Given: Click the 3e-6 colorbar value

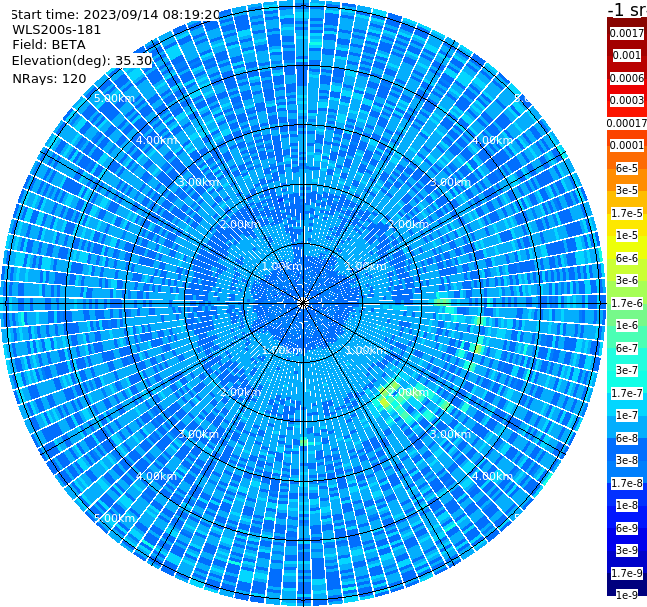Looking at the screenshot, I should coord(627,280).
